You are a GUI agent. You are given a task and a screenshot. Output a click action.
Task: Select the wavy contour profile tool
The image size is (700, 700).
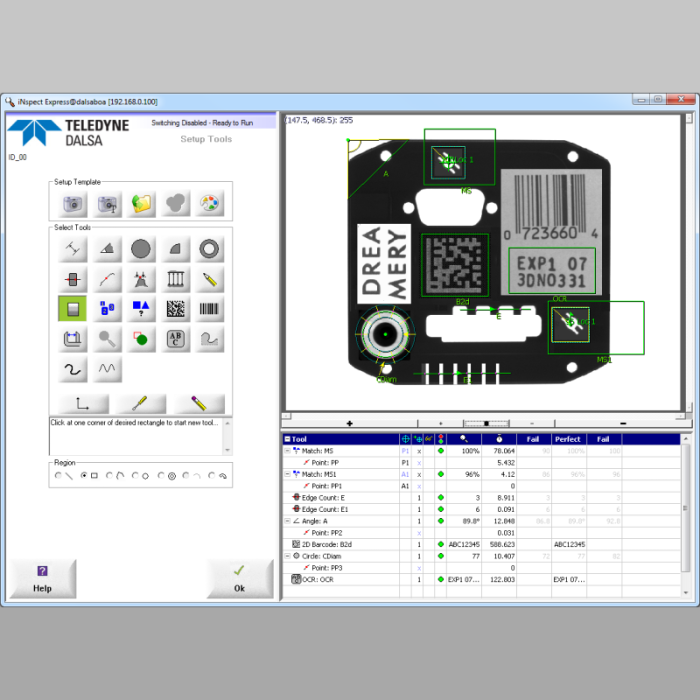click(209, 339)
